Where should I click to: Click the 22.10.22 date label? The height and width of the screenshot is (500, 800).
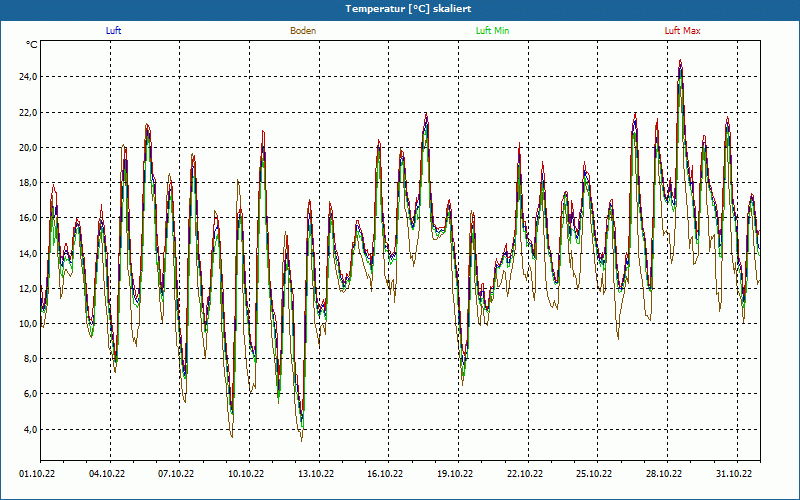pyautogui.click(x=525, y=474)
